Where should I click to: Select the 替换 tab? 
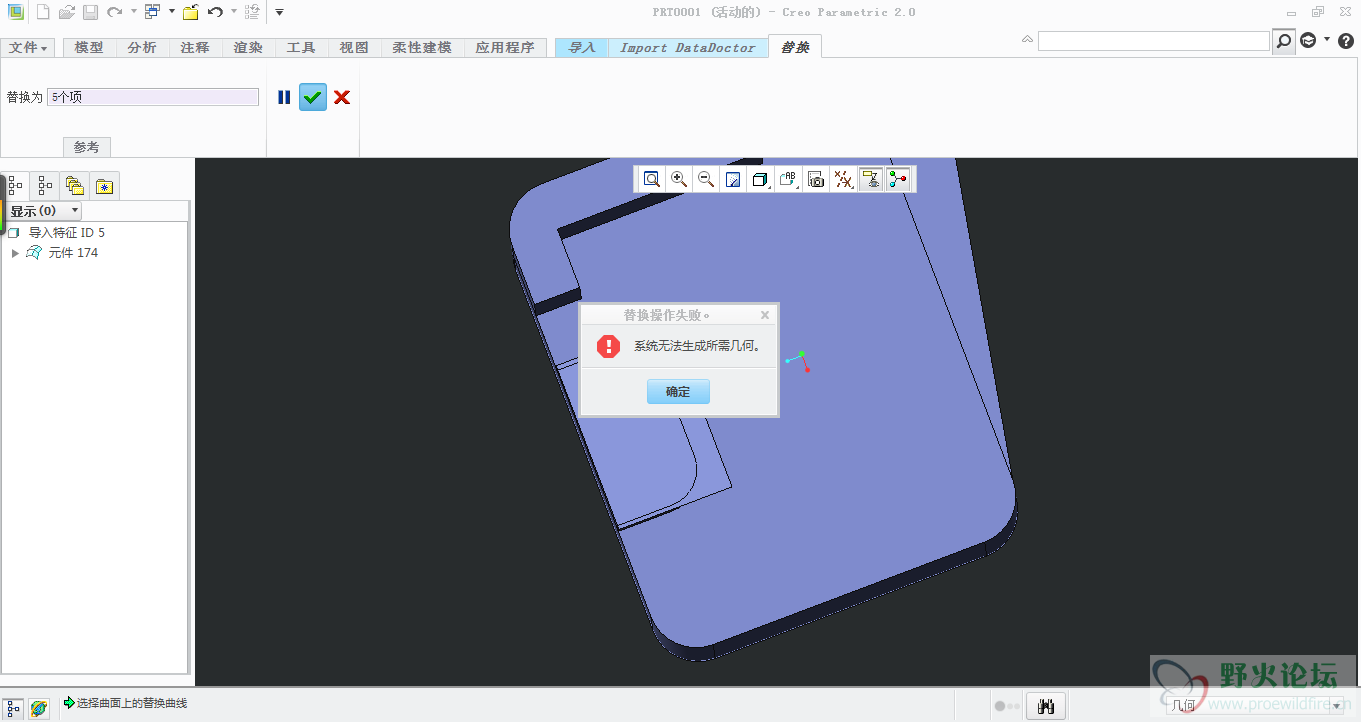(x=795, y=47)
